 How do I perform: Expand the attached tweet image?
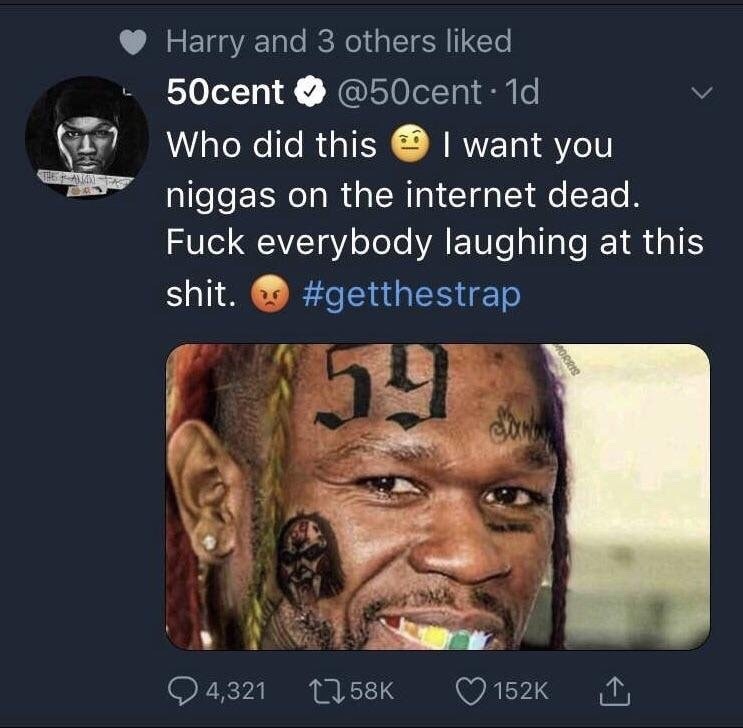tap(437, 496)
